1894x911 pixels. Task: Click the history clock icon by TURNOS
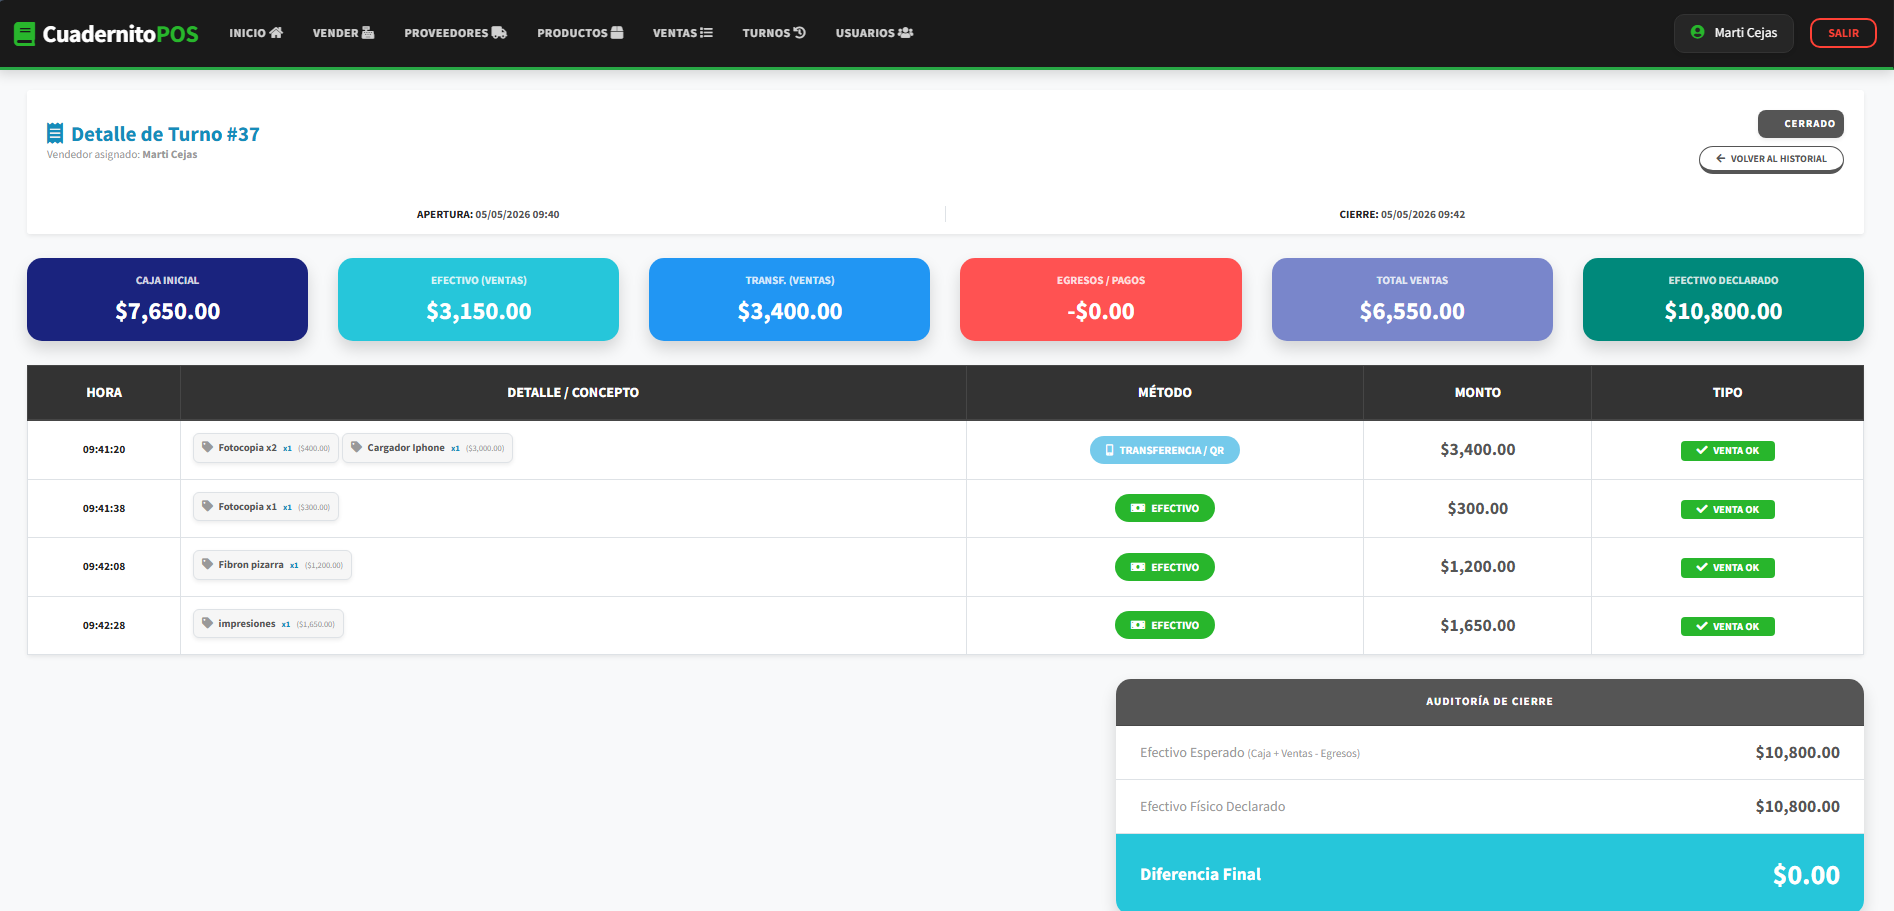coord(799,32)
